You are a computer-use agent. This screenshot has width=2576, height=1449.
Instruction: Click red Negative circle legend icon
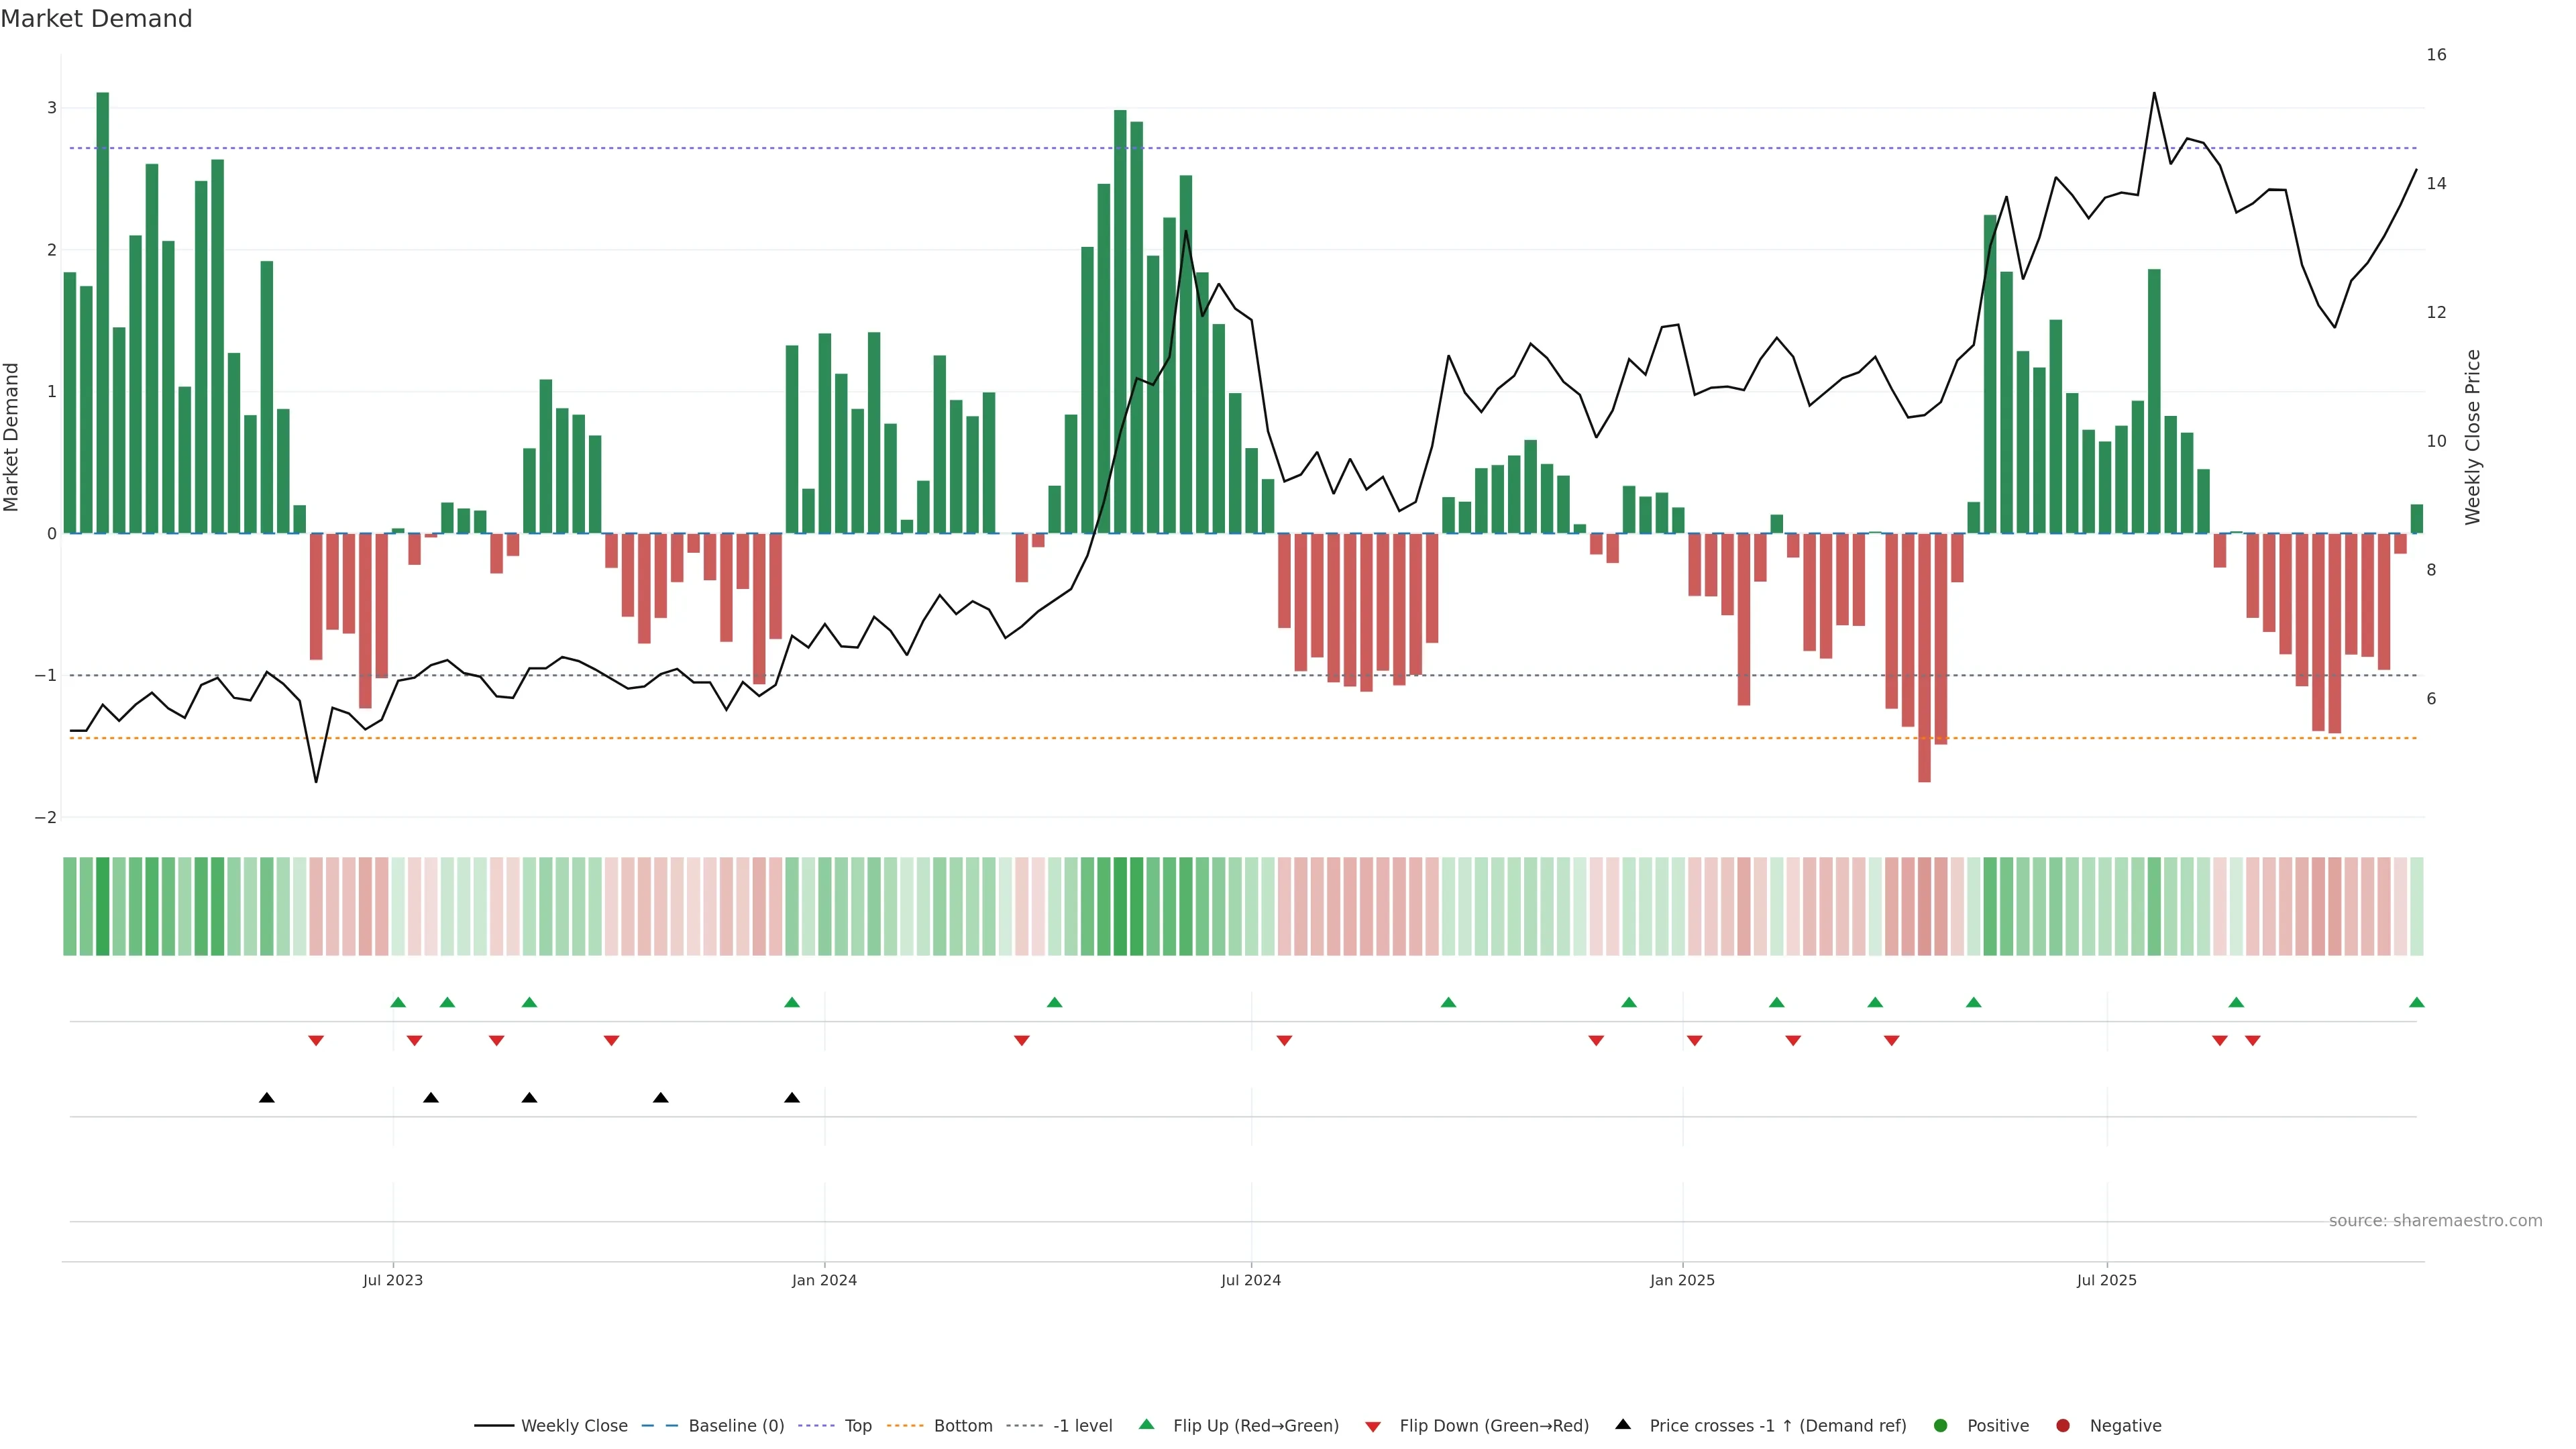point(2063,1426)
